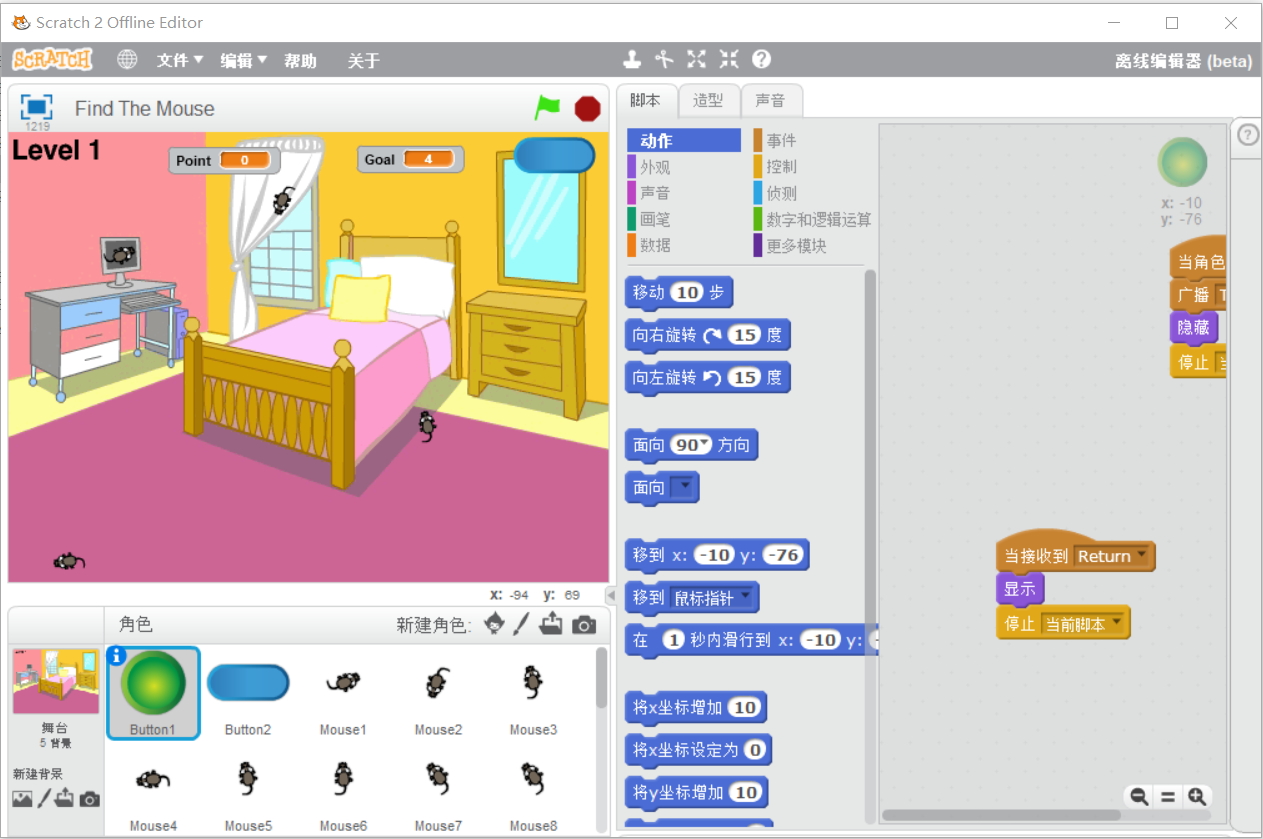The image size is (1263, 839).
Task: Select the Mouse5 sprite thumbnail
Action: [x=248, y=789]
